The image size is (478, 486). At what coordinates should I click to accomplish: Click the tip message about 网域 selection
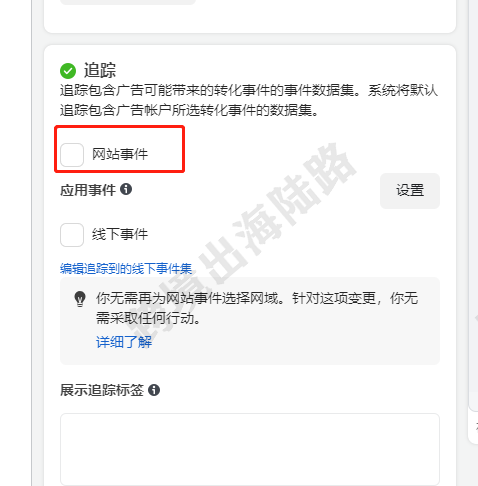tap(257, 308)
